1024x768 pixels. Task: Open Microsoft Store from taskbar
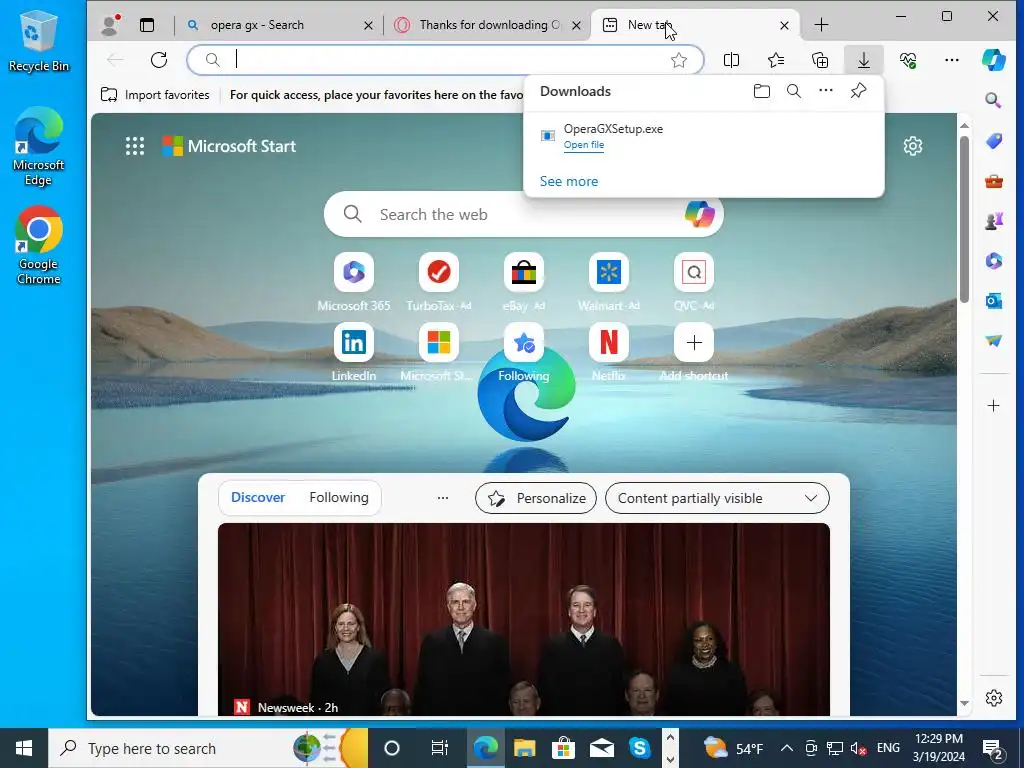(563, 748)
